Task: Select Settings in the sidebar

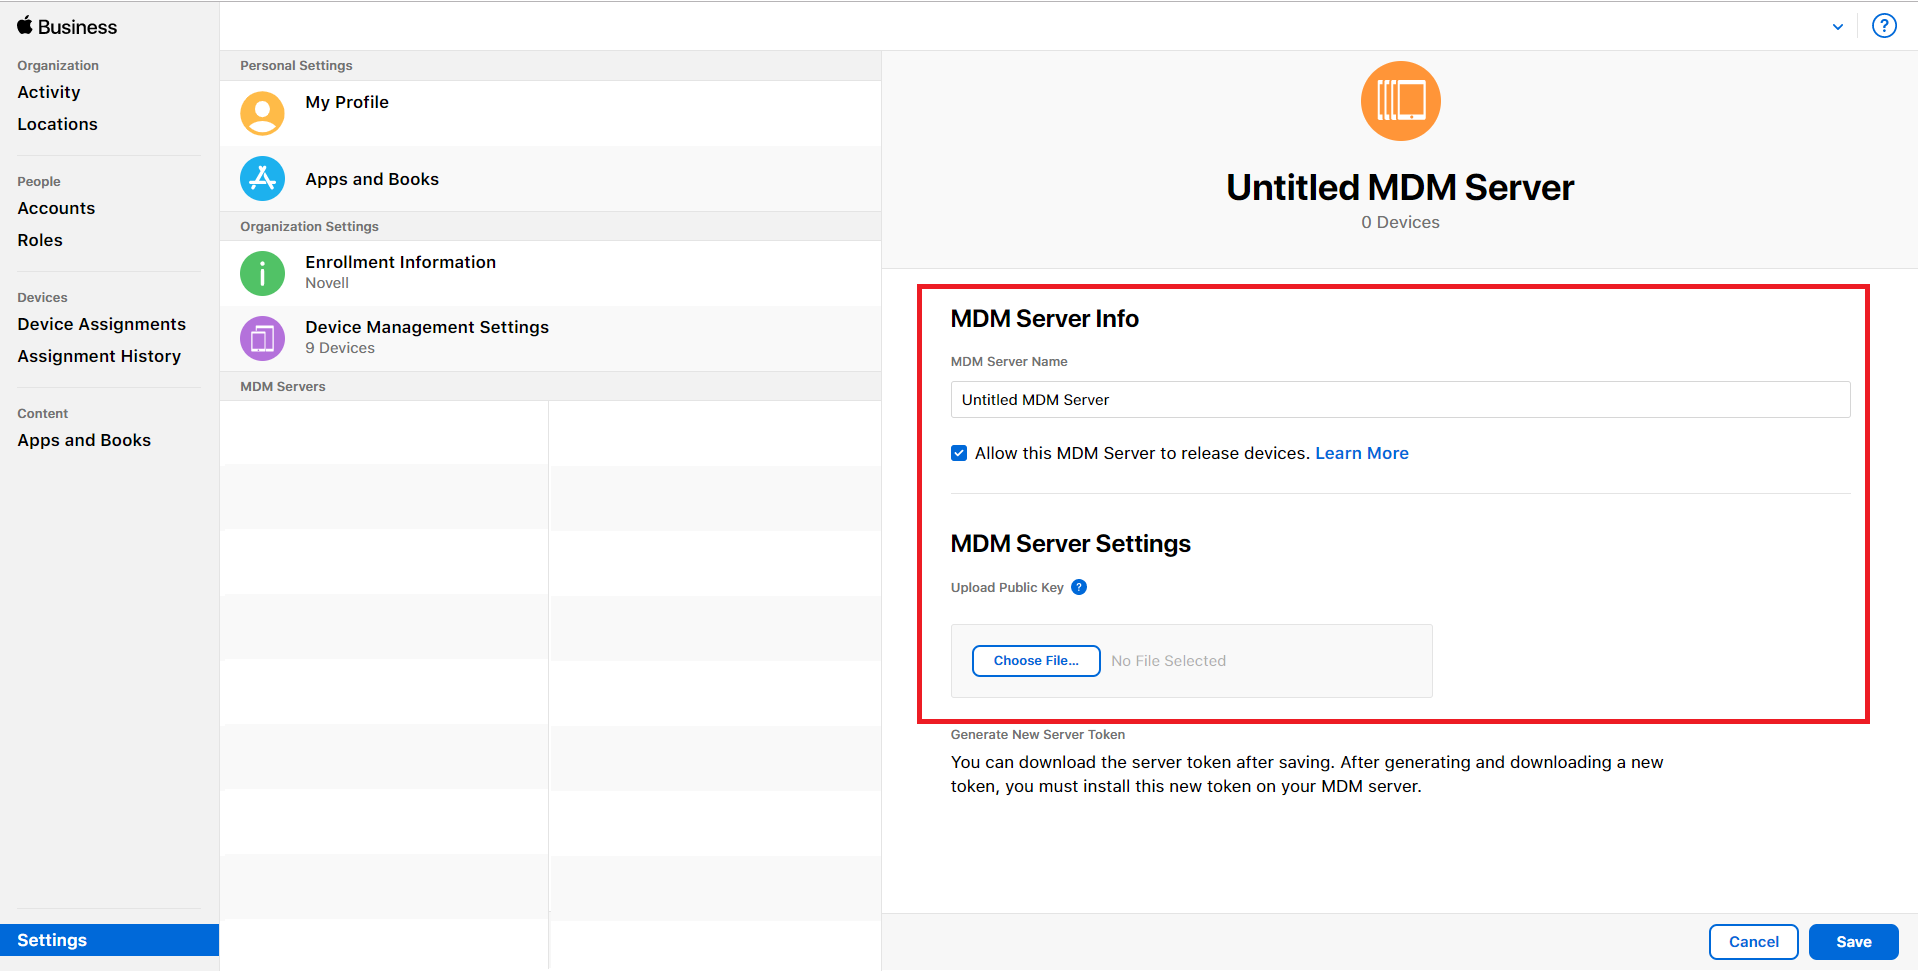Action: pyautogui.click(x=52, y=940)
